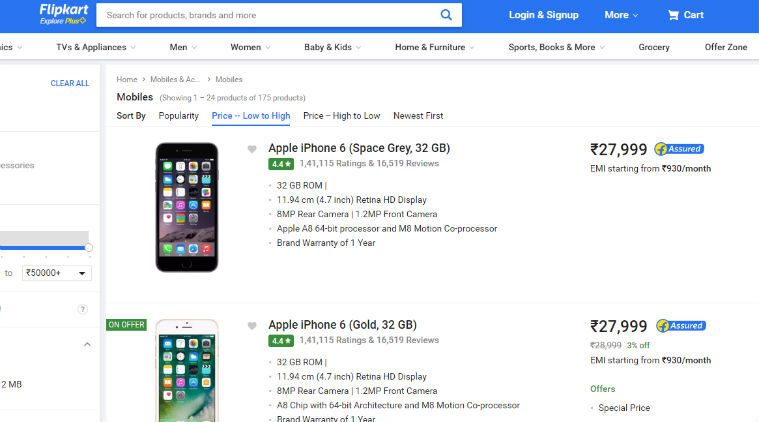This screenshot has width=759, height=422.
Task: Click the Flipkart logo
Action: pos(63,10)
